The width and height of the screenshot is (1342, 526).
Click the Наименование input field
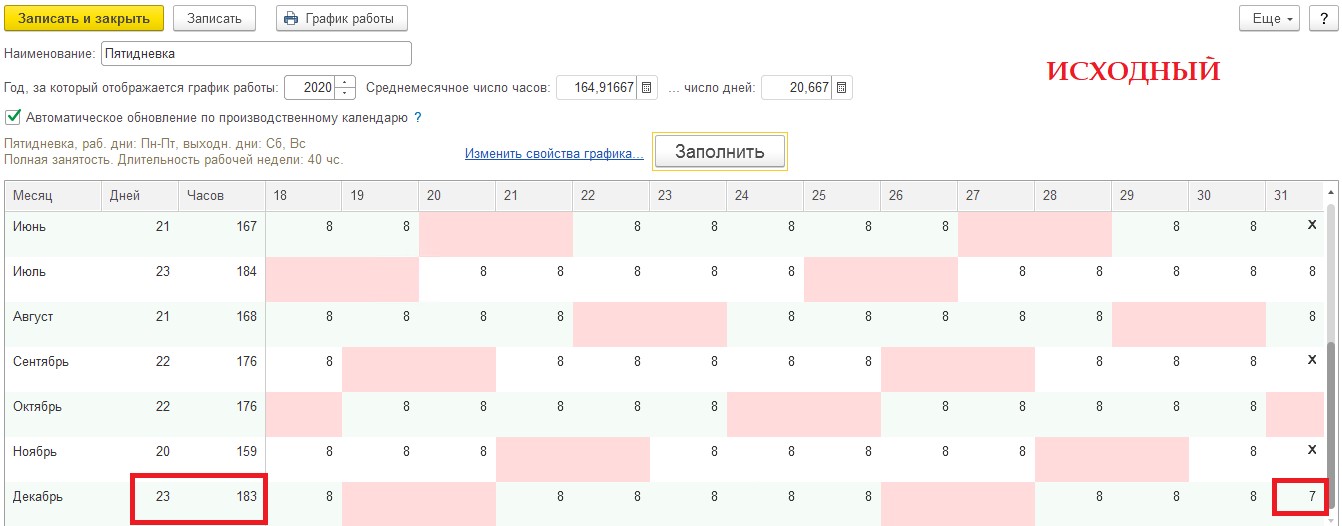[x=256, y=53]
